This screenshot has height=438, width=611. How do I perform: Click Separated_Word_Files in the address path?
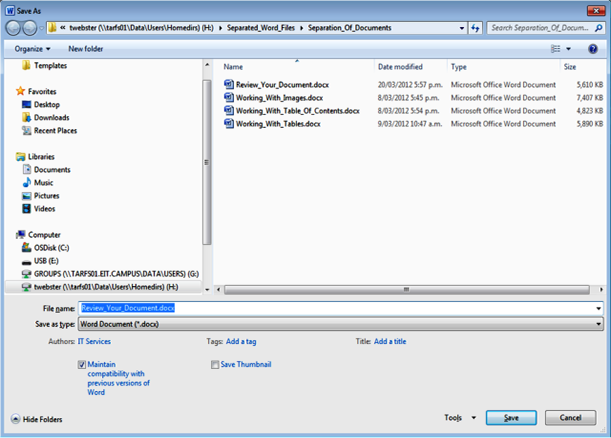point(261,28)
